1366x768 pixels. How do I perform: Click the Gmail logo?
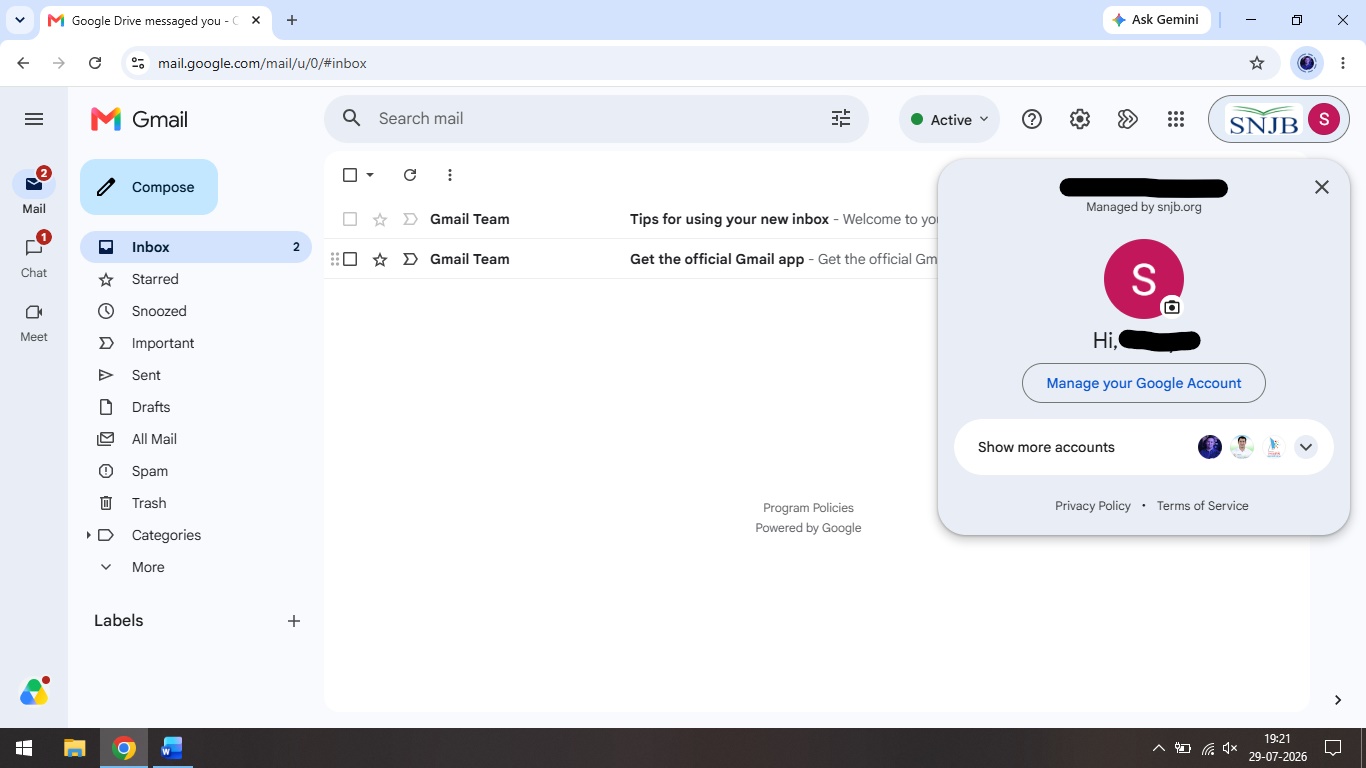[x=139, y=119]
